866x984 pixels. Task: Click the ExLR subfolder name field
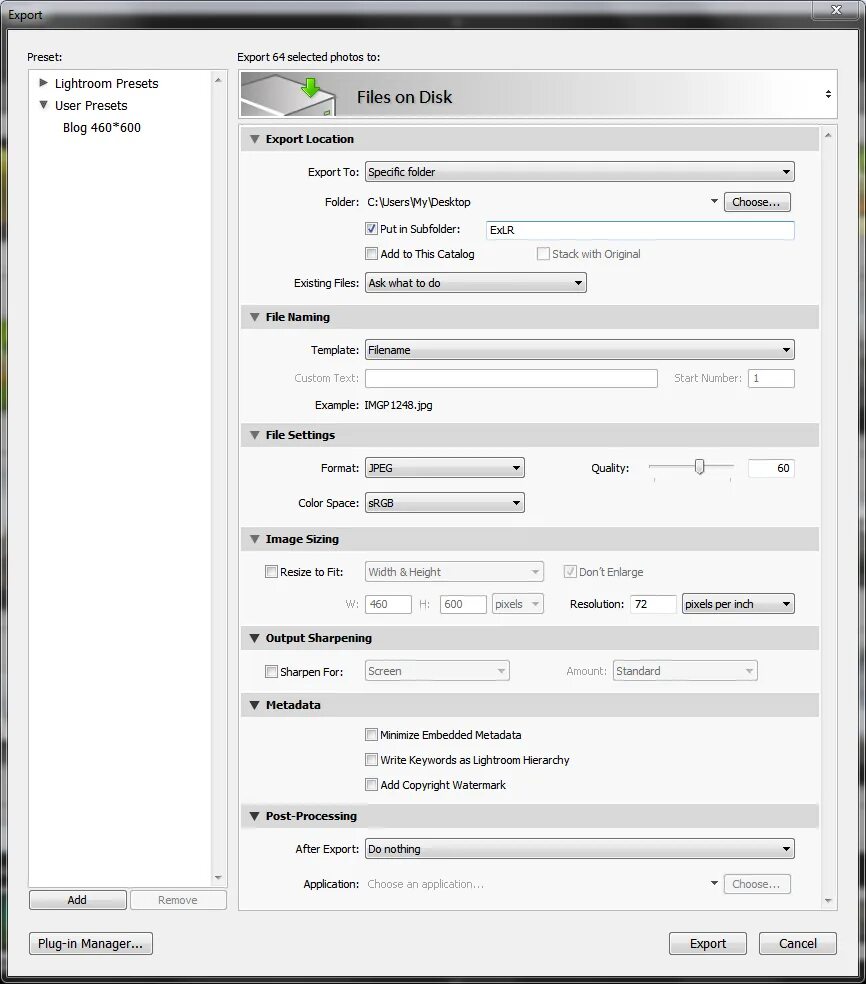point(640,230)
